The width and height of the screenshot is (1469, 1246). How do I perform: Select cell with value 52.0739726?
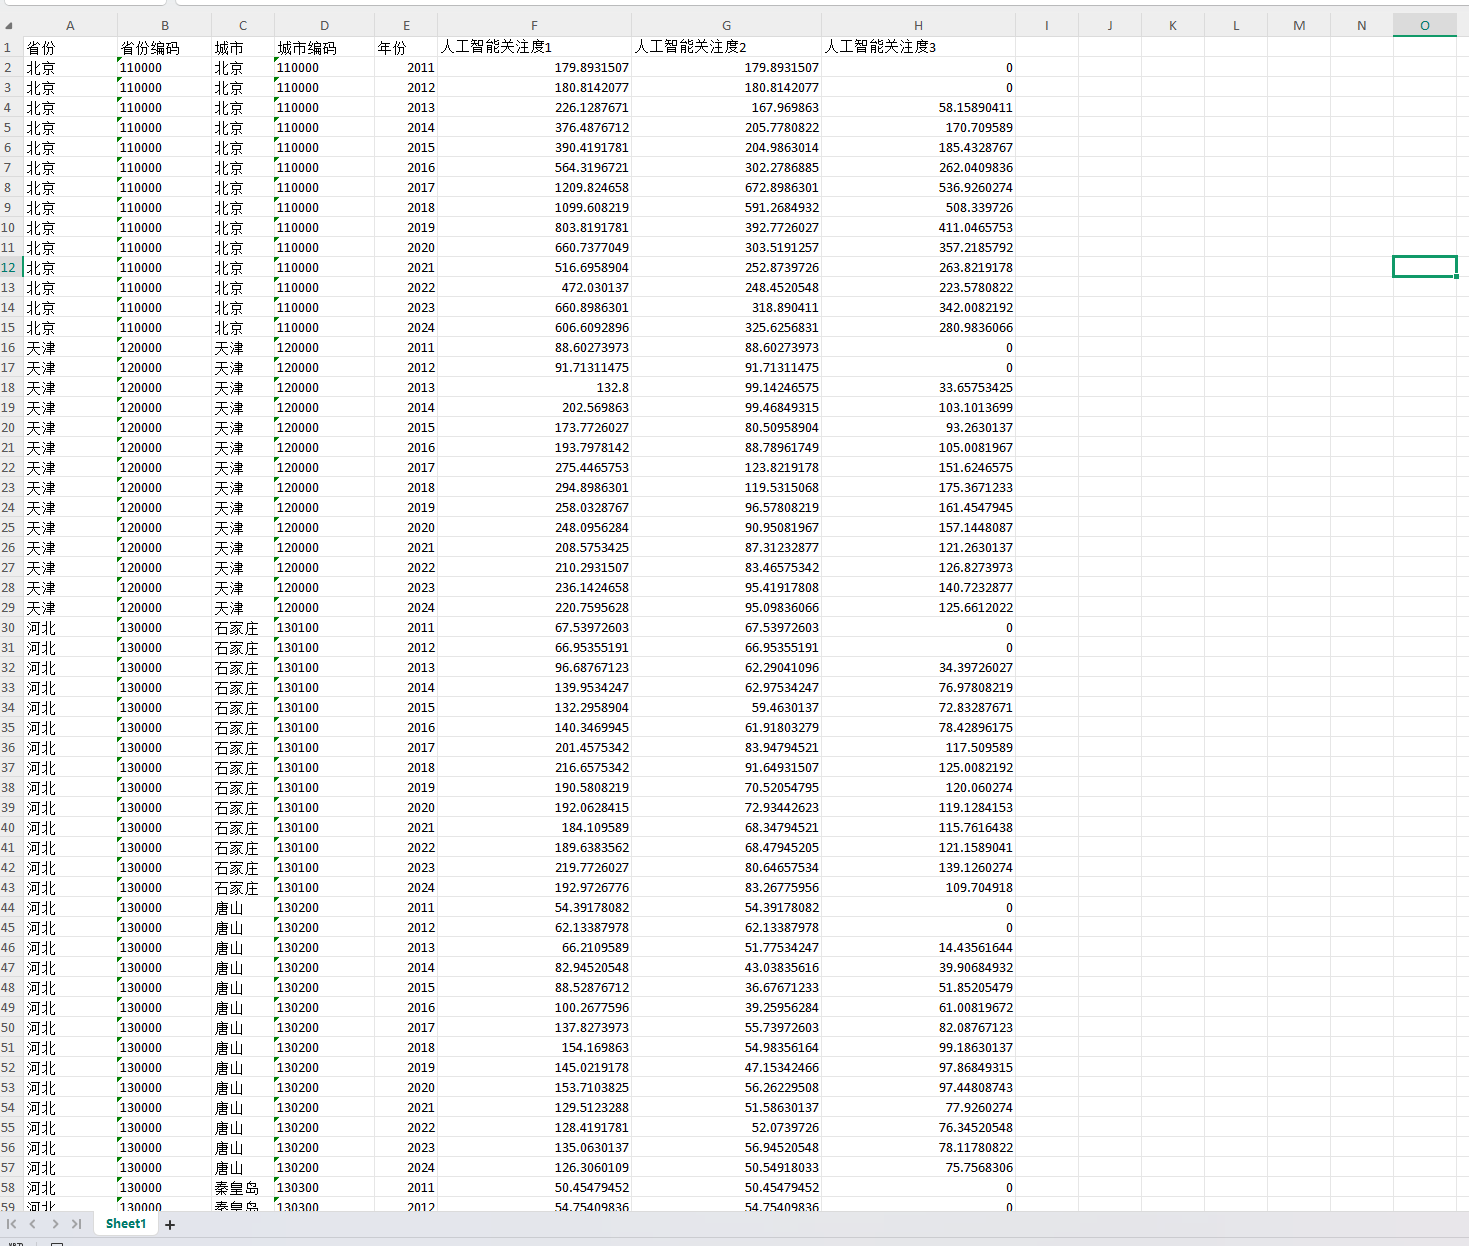[727, 1127]
